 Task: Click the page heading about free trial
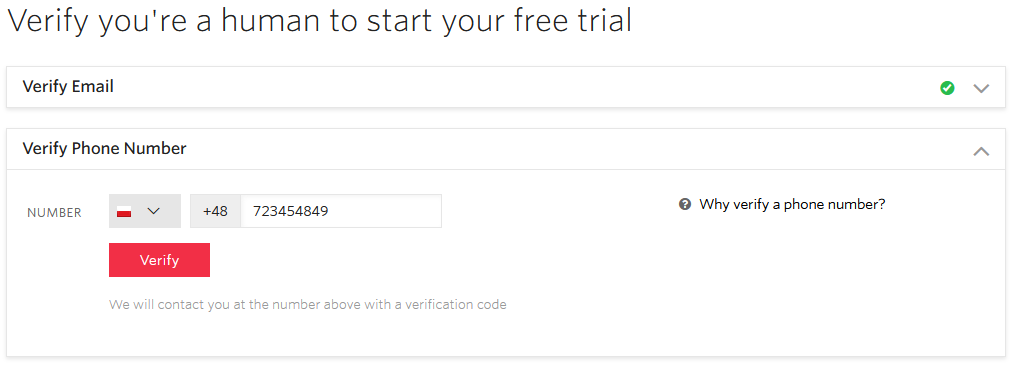(x=319, y=21)
